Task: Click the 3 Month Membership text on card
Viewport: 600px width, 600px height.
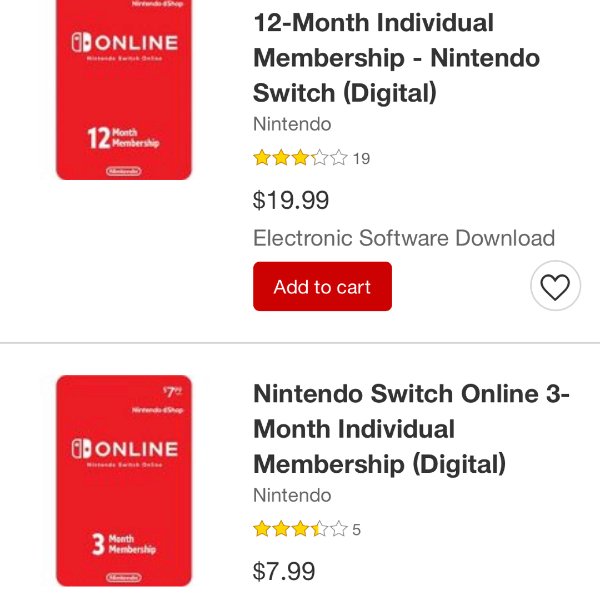Action: coord(124,544)
